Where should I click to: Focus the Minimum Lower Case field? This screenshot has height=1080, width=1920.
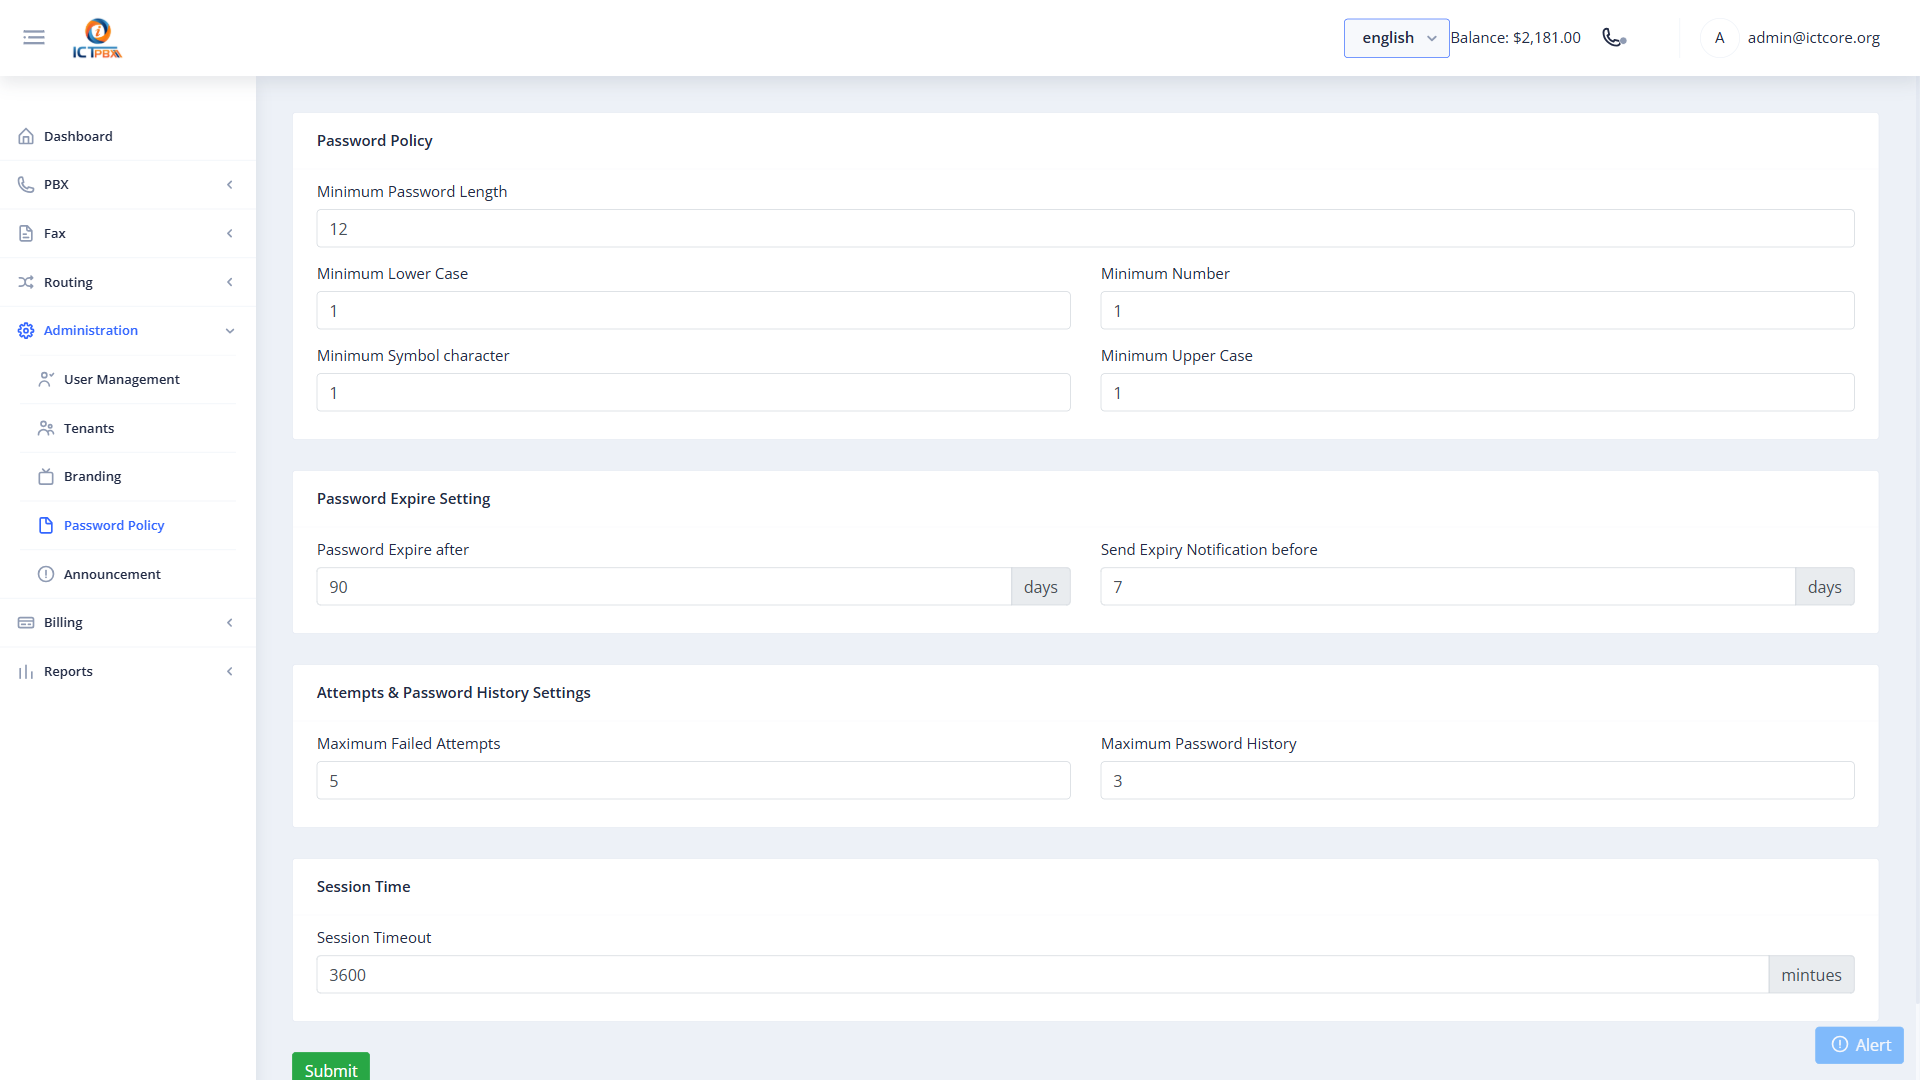693,311
